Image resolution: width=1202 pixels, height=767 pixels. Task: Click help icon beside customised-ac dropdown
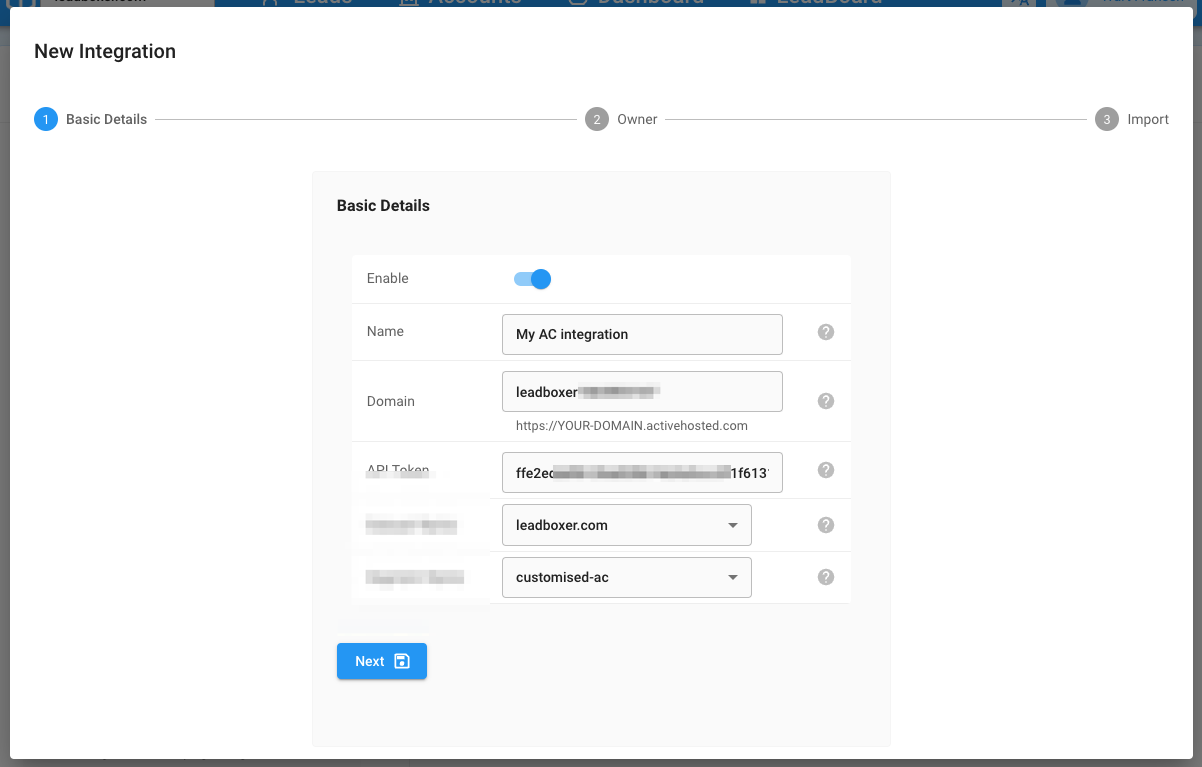pyautogui.click(x=826, y=577)
